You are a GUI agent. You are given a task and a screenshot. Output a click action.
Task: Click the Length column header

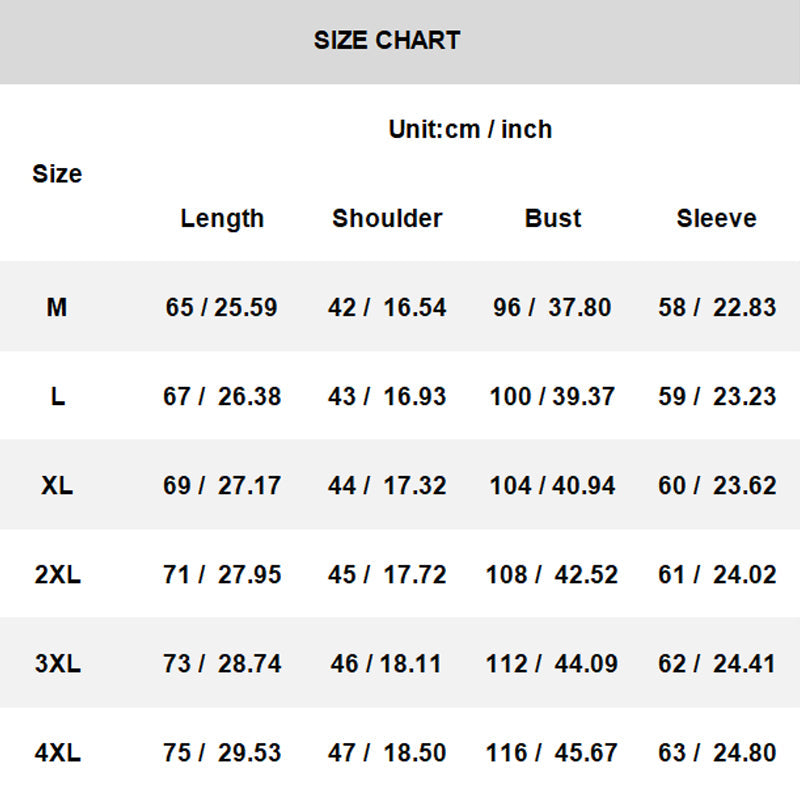coord(222,218)
